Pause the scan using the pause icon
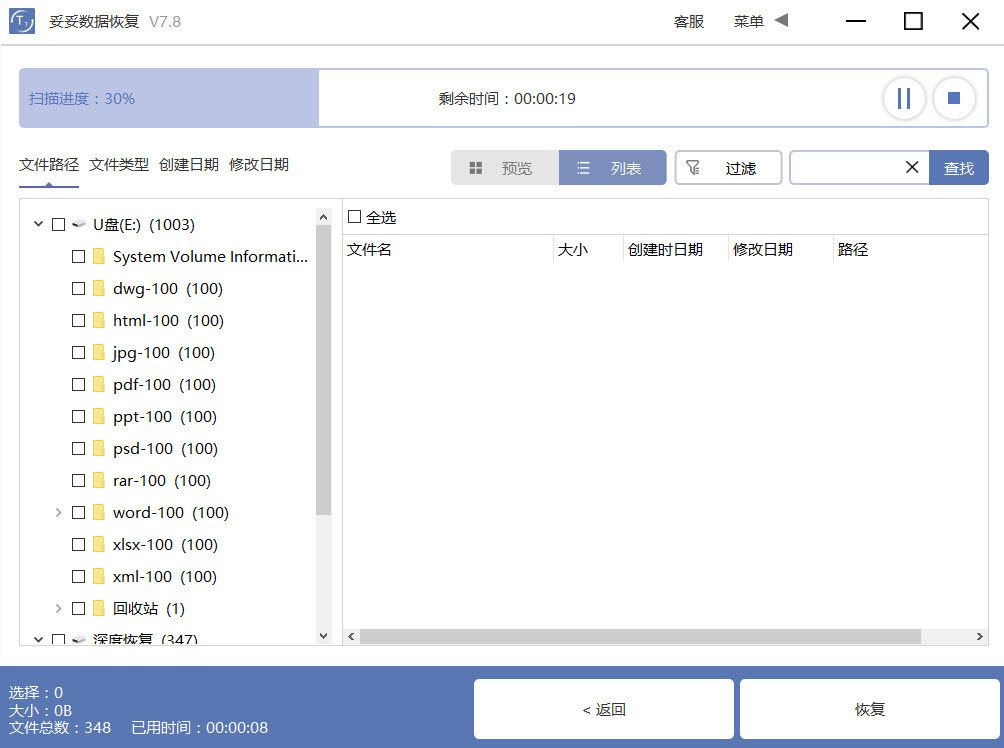The image size is (1004, 748). (904, 97)
